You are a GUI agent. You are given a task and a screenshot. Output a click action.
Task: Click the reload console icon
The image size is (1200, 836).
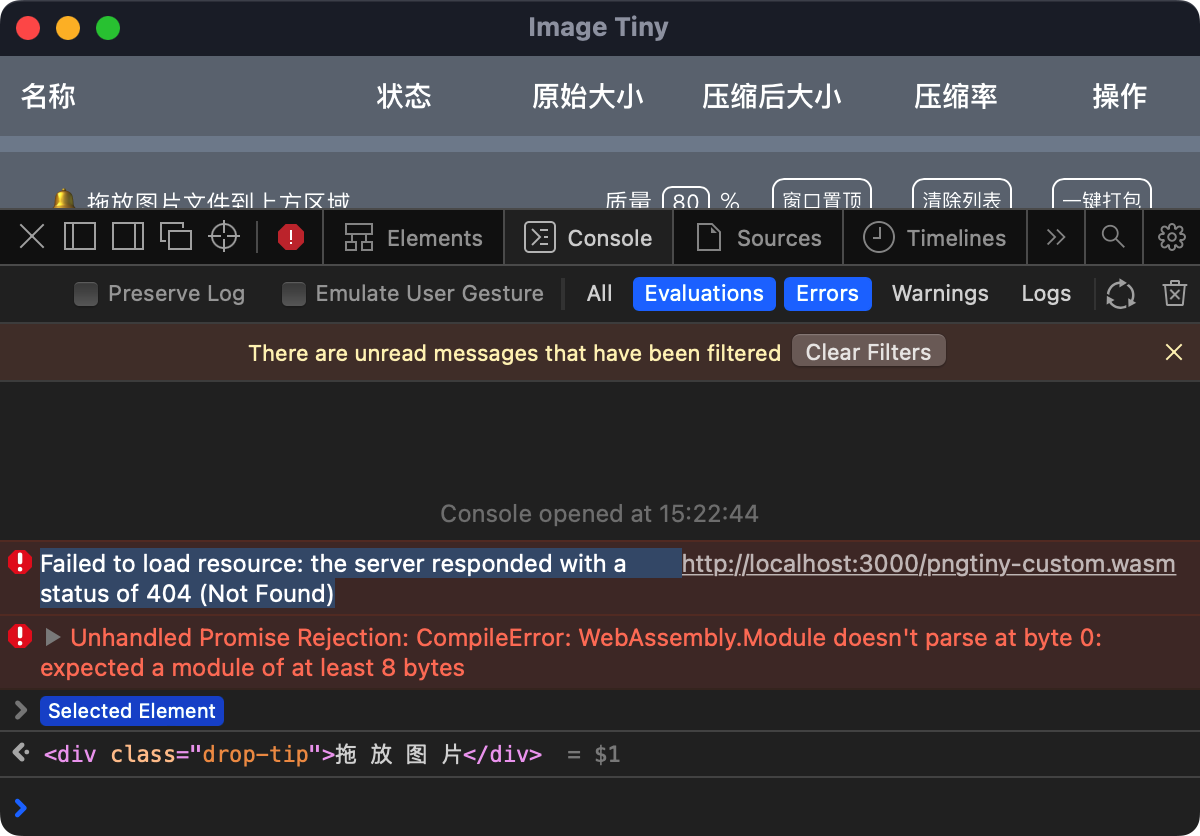pyautogui.click(x=1121, y=294)
